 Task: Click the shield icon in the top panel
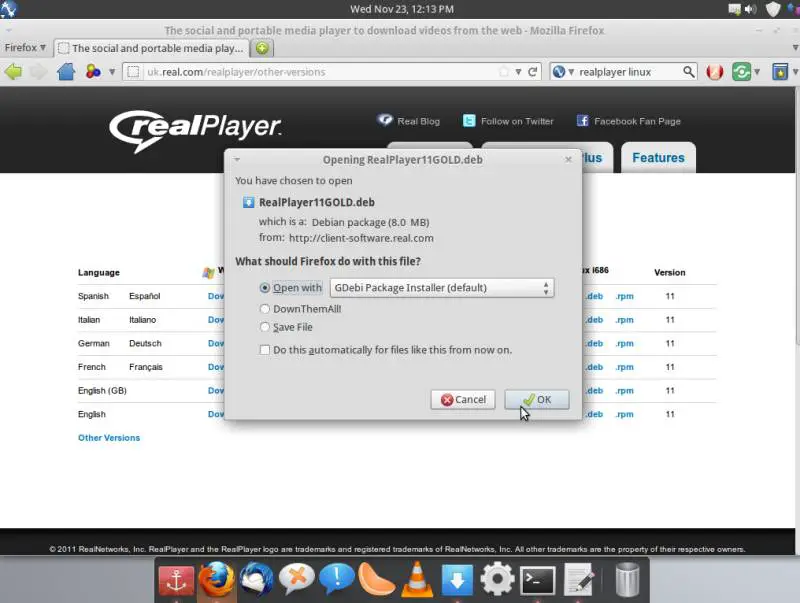pyautogui.click(x=773, y=9)
